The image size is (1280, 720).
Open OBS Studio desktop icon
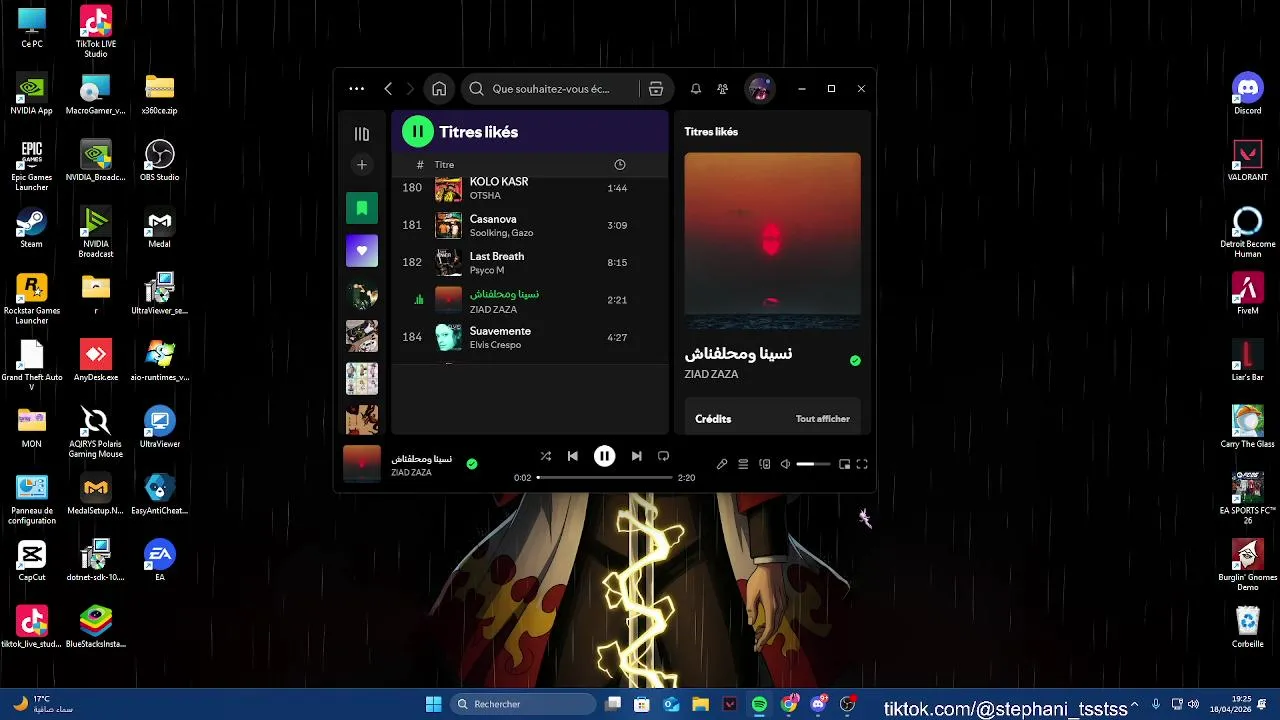[160, 161]
